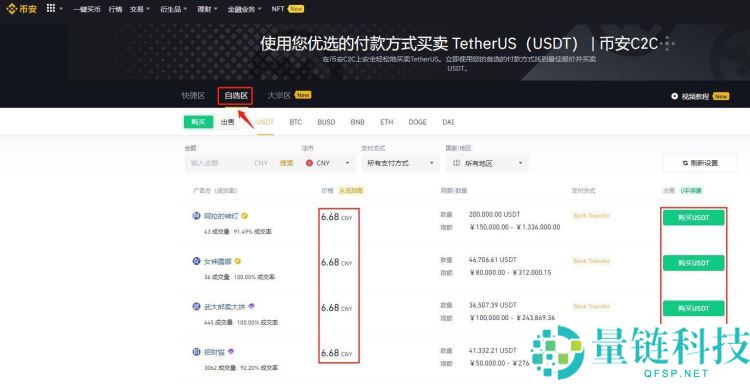The width and height of the screenshot is (750, 384).
Task: Select the BUSD coin tab
Action: coord(326,122)
